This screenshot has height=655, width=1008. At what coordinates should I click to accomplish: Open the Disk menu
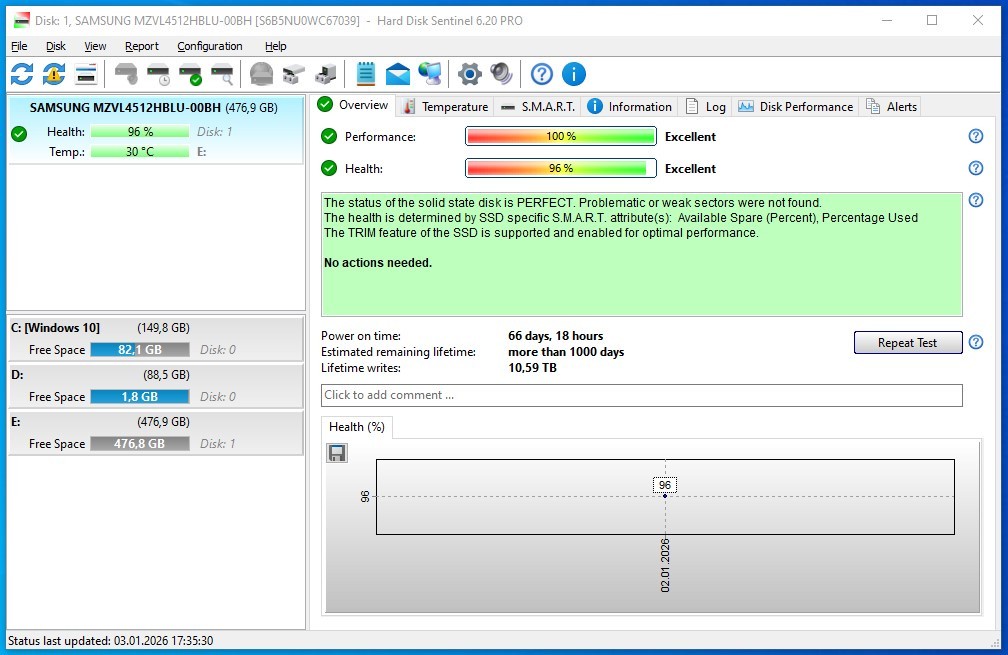[x=56, y=46]
